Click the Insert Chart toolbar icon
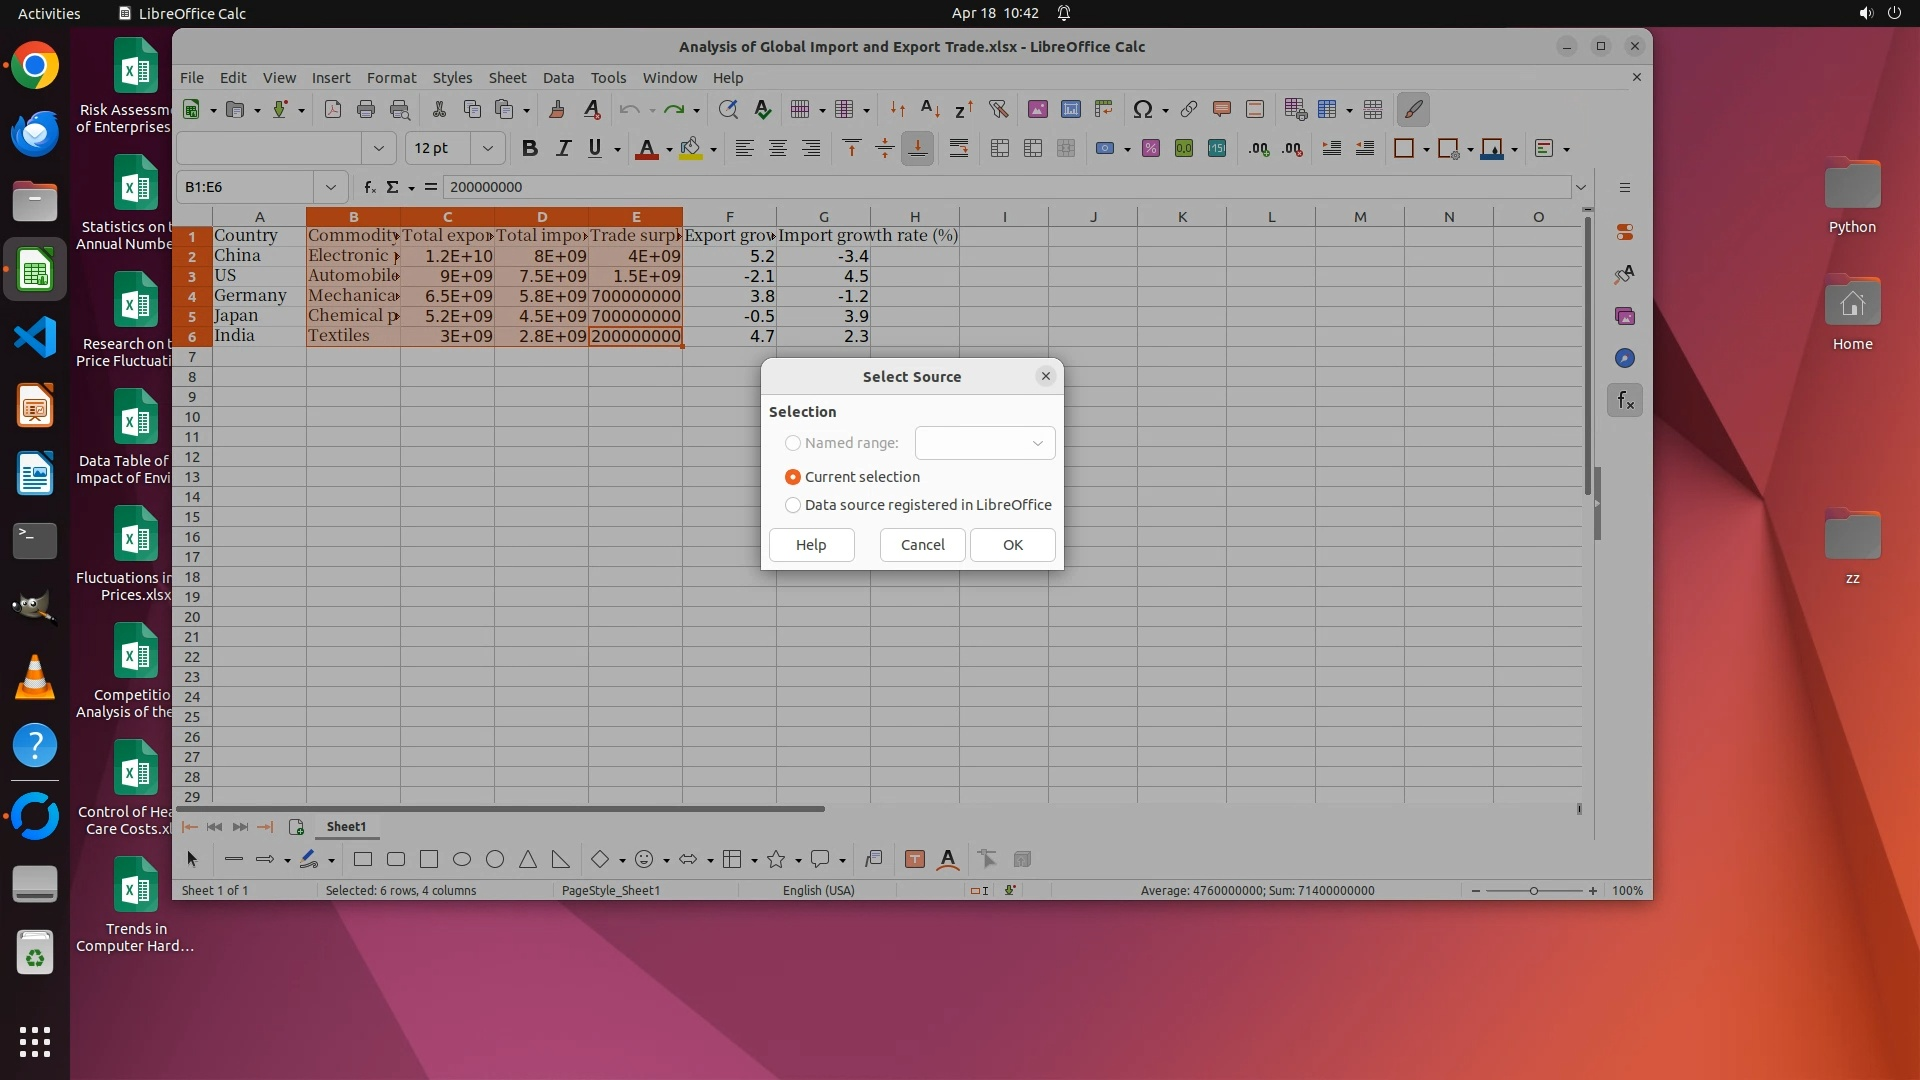The width and height of the screenshot is (1920, 1080). click(1071, 109)
